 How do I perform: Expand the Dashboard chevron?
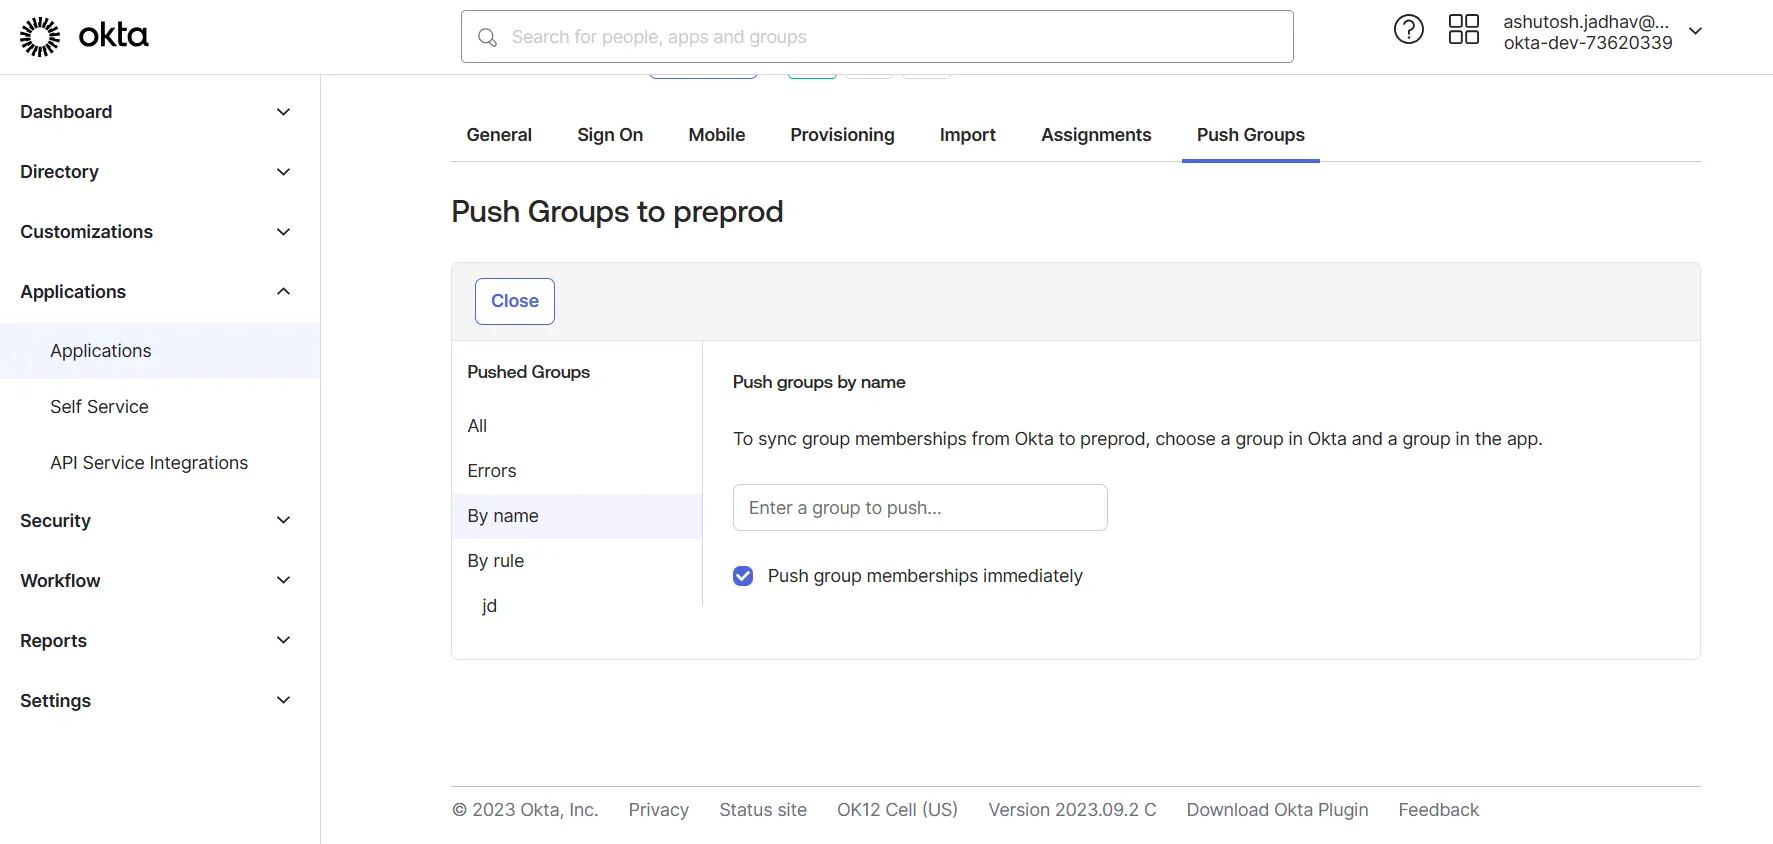click(x=283, y=112)
